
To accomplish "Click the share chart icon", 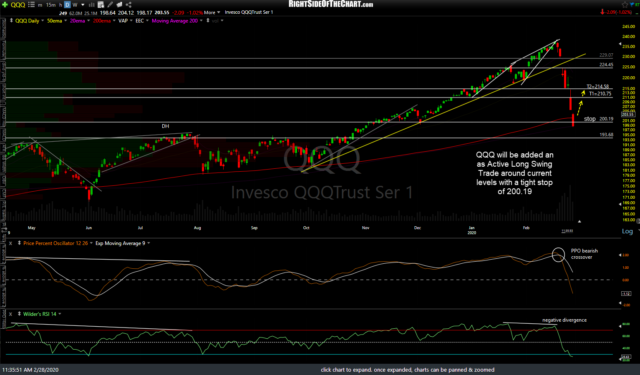I will pos(129,5).
